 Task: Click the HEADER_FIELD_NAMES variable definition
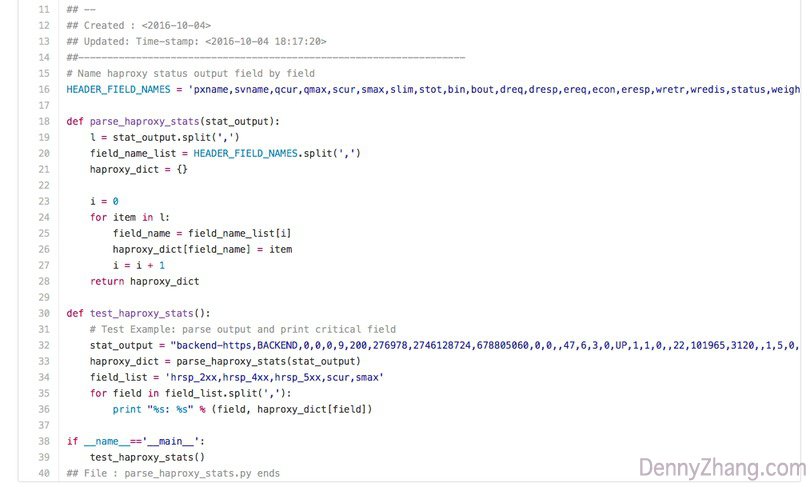click(124, 90)
